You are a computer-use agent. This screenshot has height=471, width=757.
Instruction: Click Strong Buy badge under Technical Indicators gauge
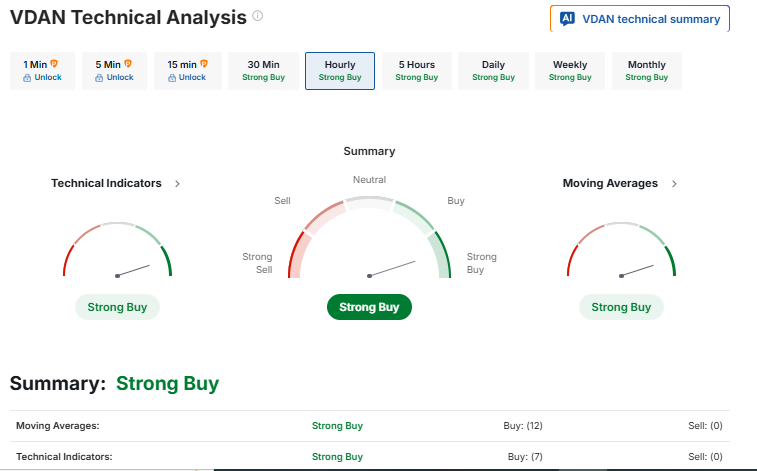click(117, 307)
